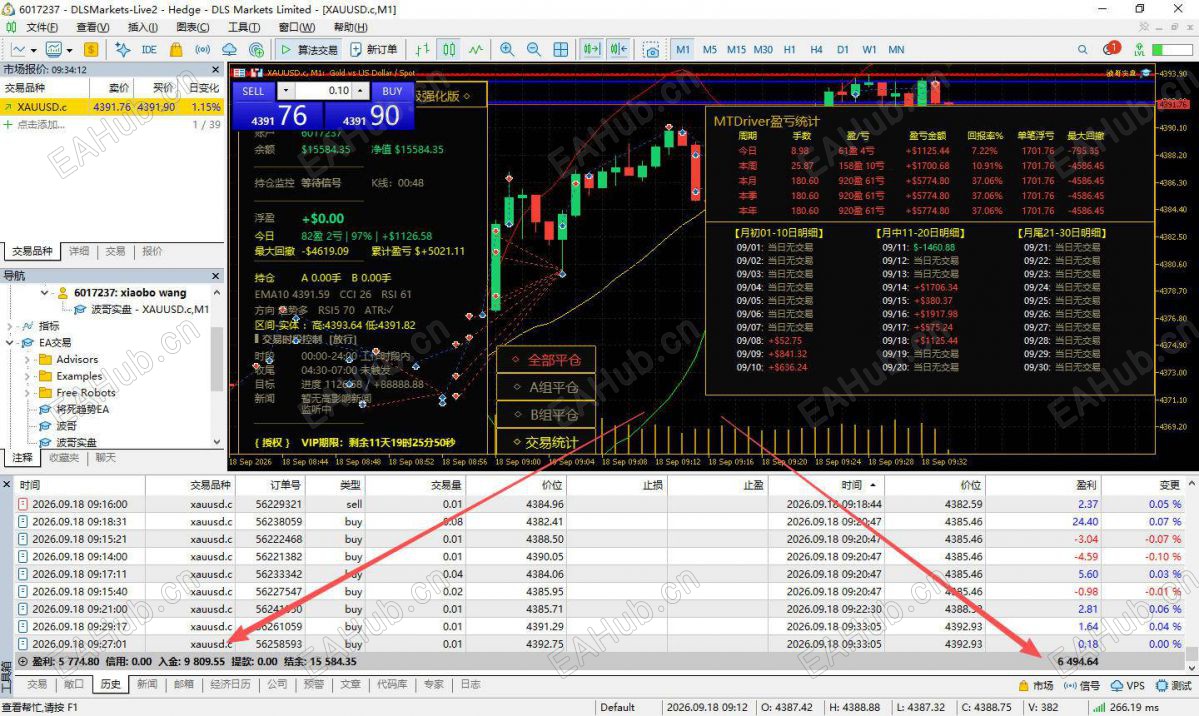The image size is (1199, 716).
Task: Open the 图表(C) menu
Action: click(193, 28)
